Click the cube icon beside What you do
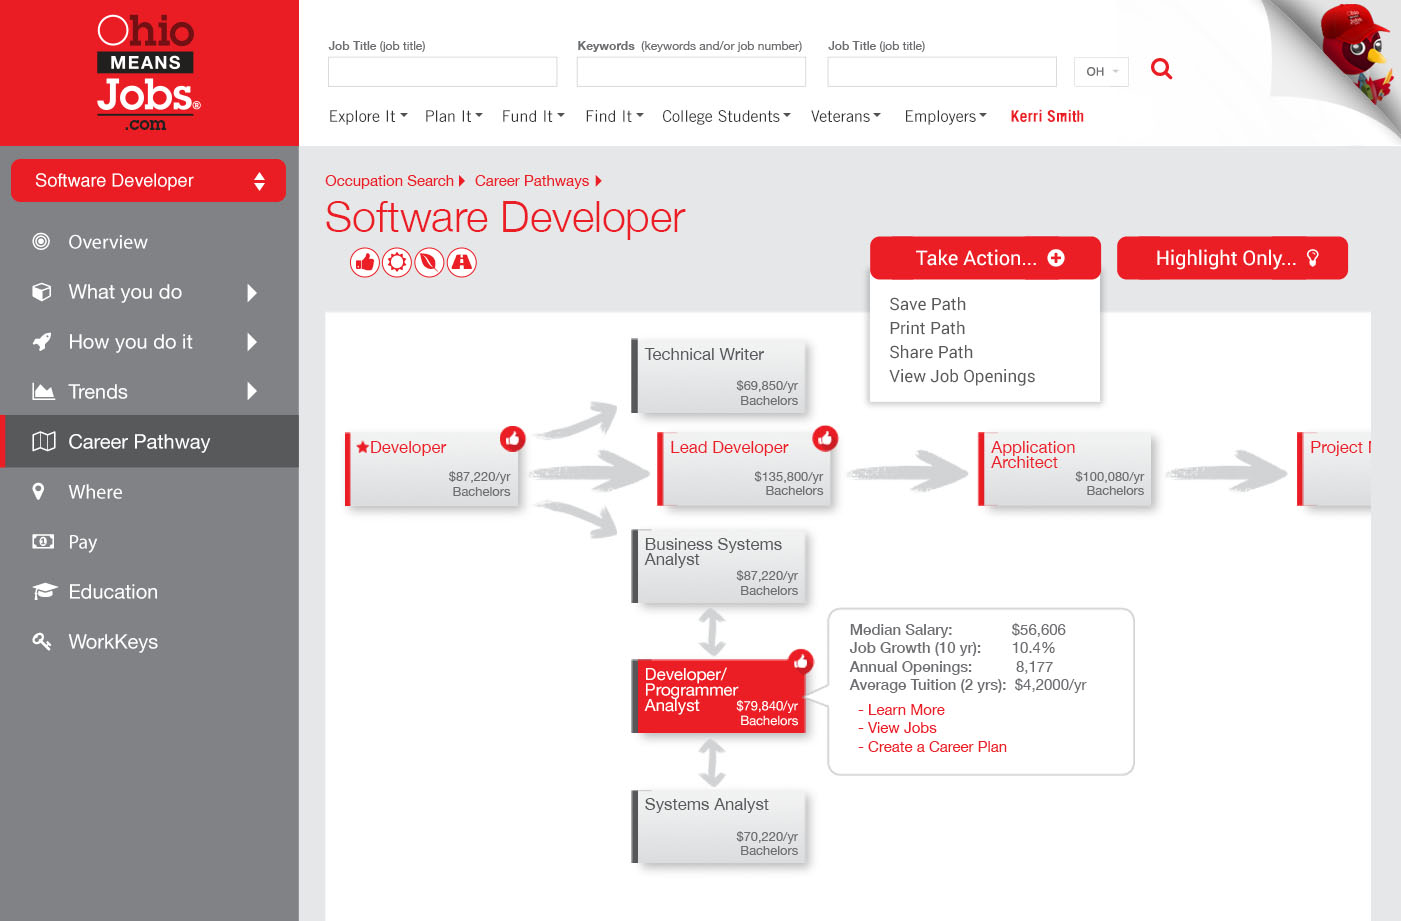 [42, 292]
